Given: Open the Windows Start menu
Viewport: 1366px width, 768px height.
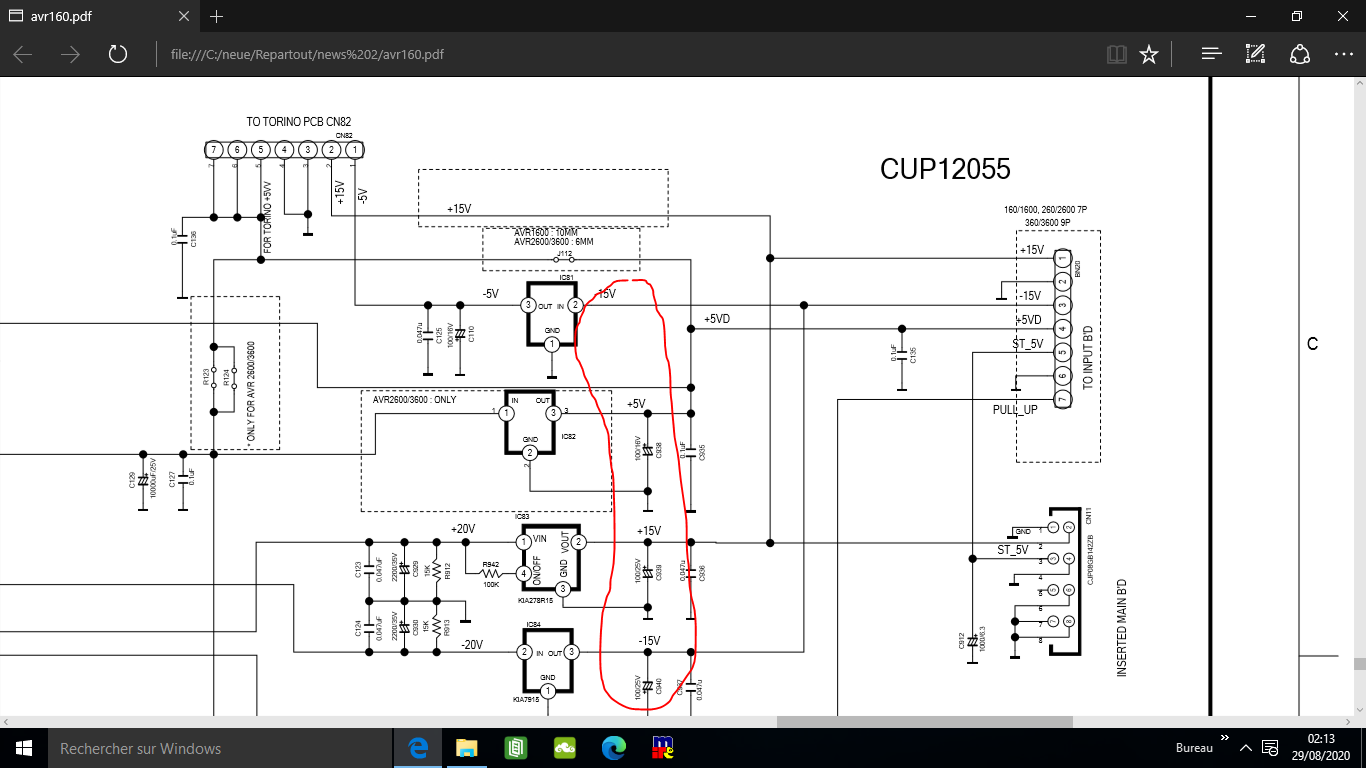Looking at the screenshot, I should (x=24, y=748).
